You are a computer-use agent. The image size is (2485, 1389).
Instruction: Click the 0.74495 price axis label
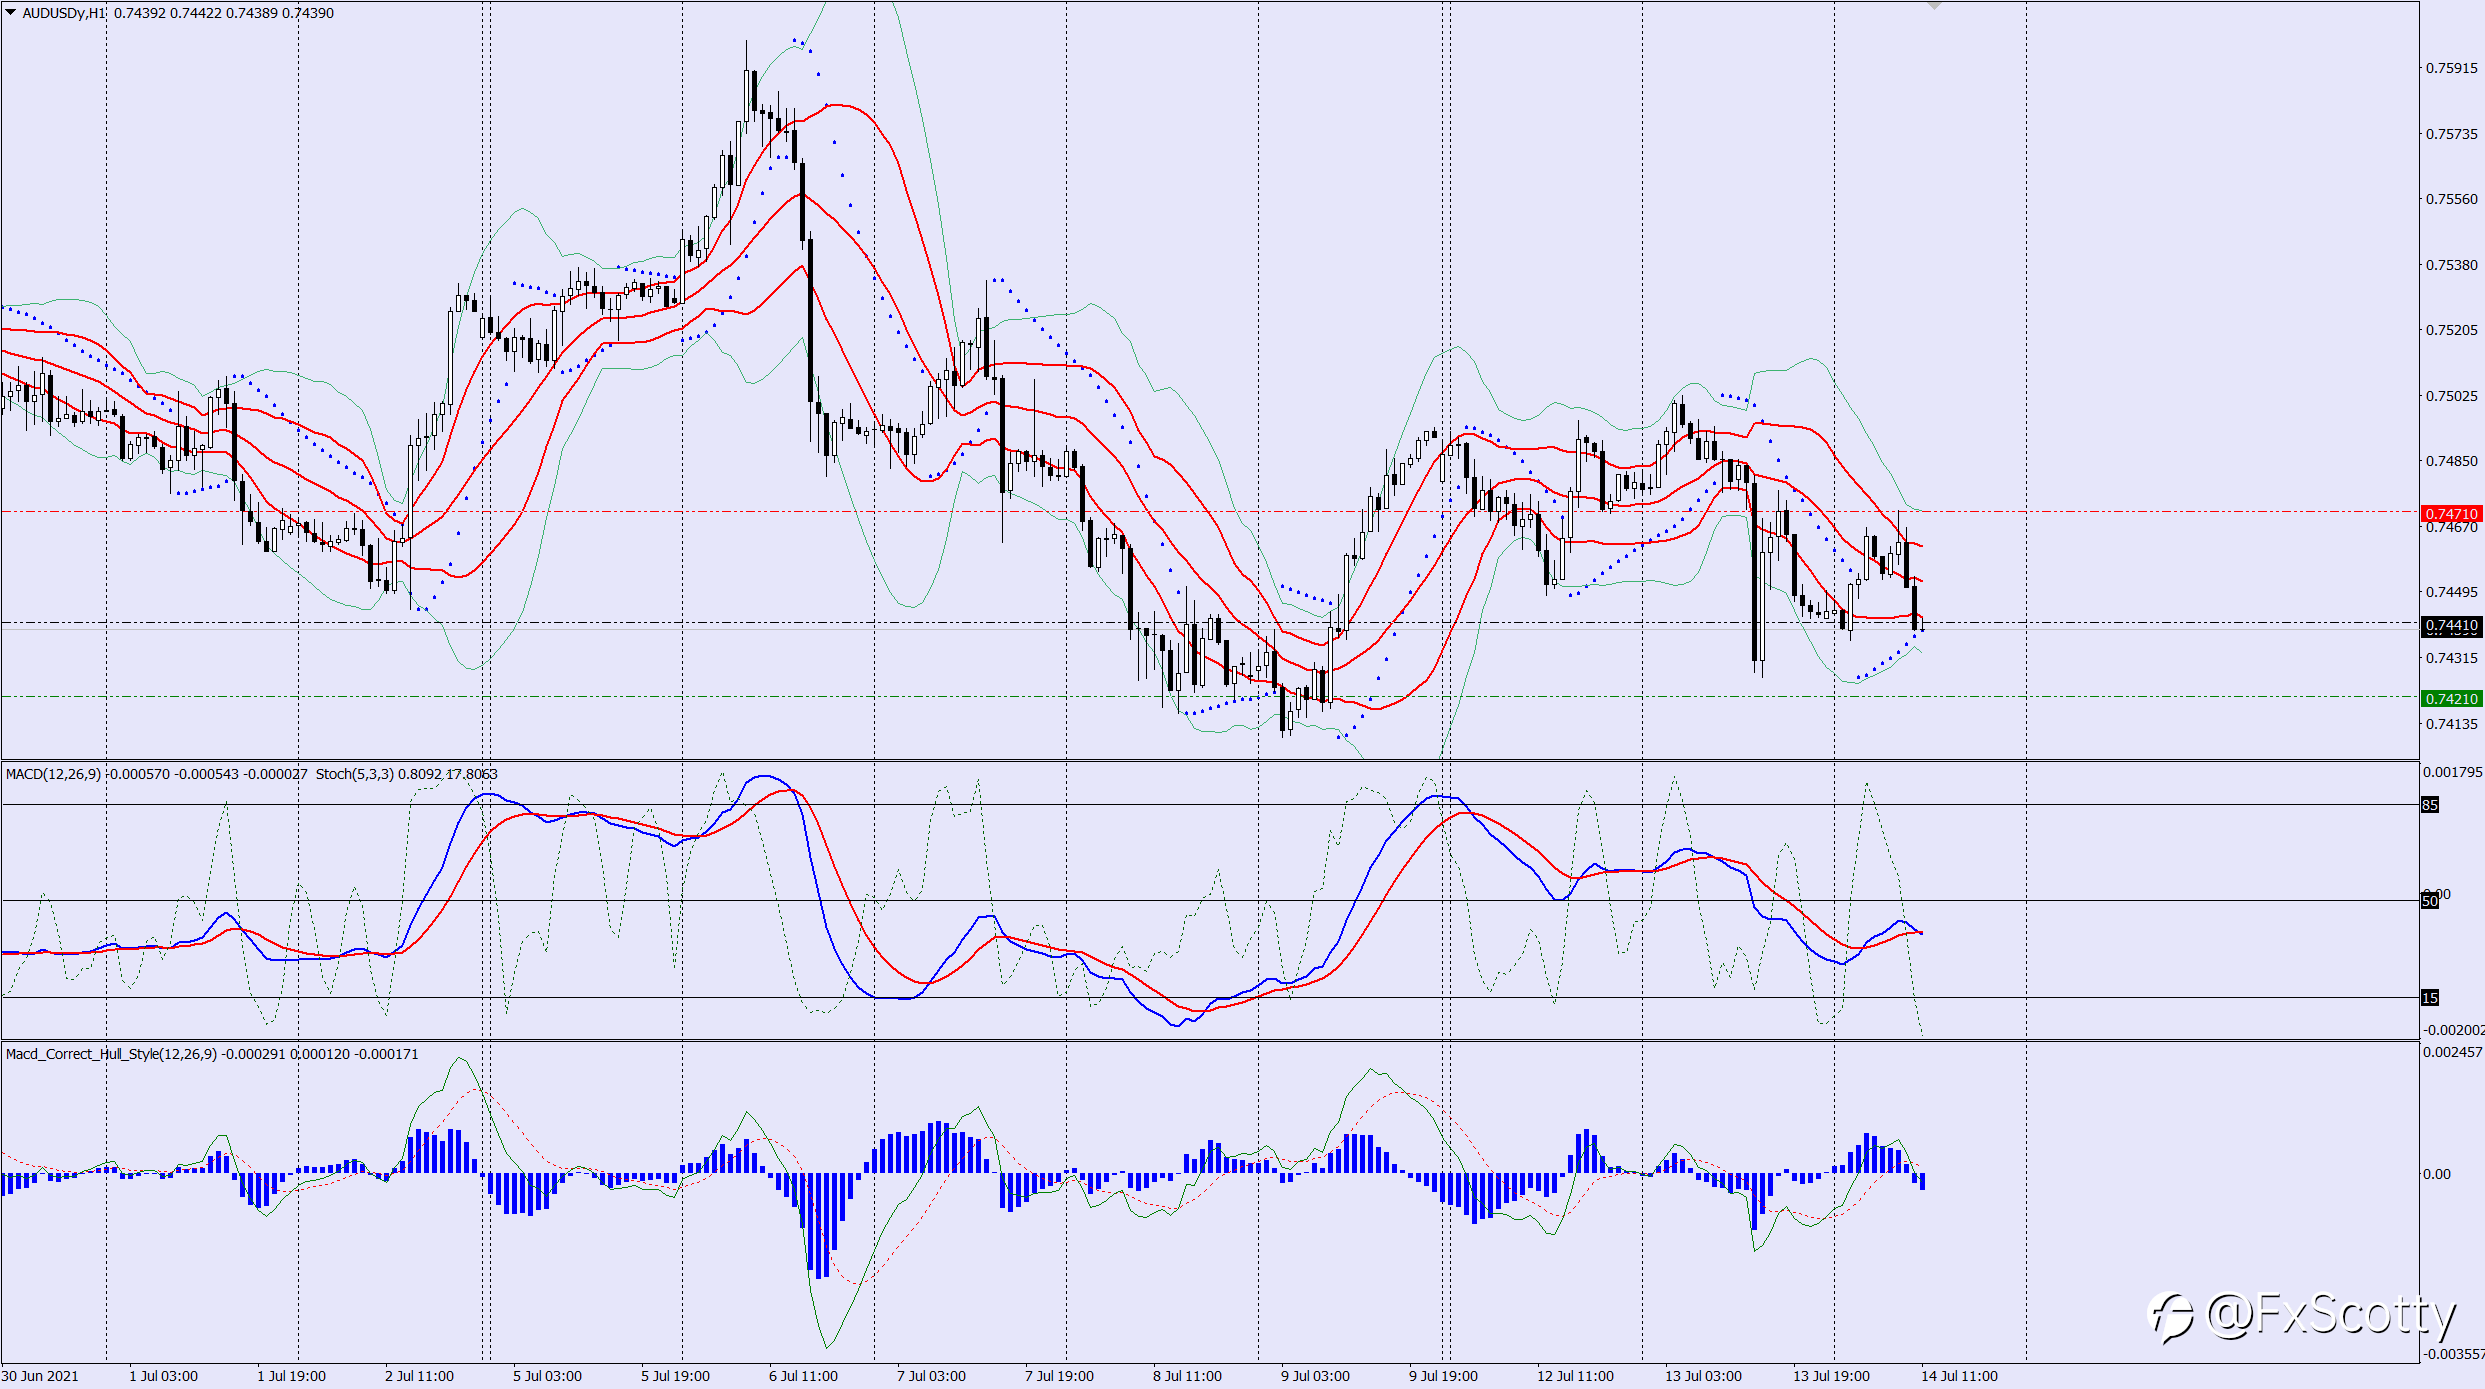[x=2452, y=592]
